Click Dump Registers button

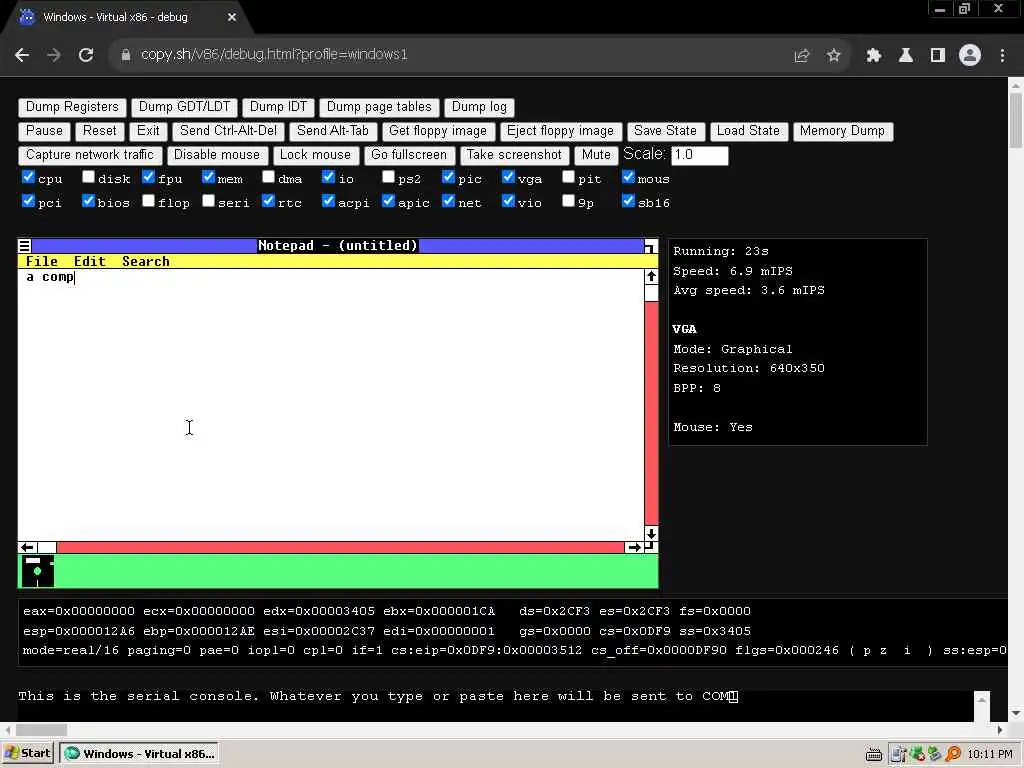pyautogui.click(x=72, y=107)
